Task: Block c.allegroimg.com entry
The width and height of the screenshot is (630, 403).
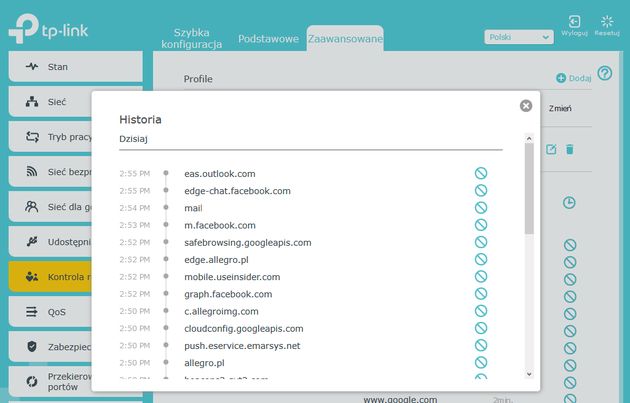Action: (481, 311)
